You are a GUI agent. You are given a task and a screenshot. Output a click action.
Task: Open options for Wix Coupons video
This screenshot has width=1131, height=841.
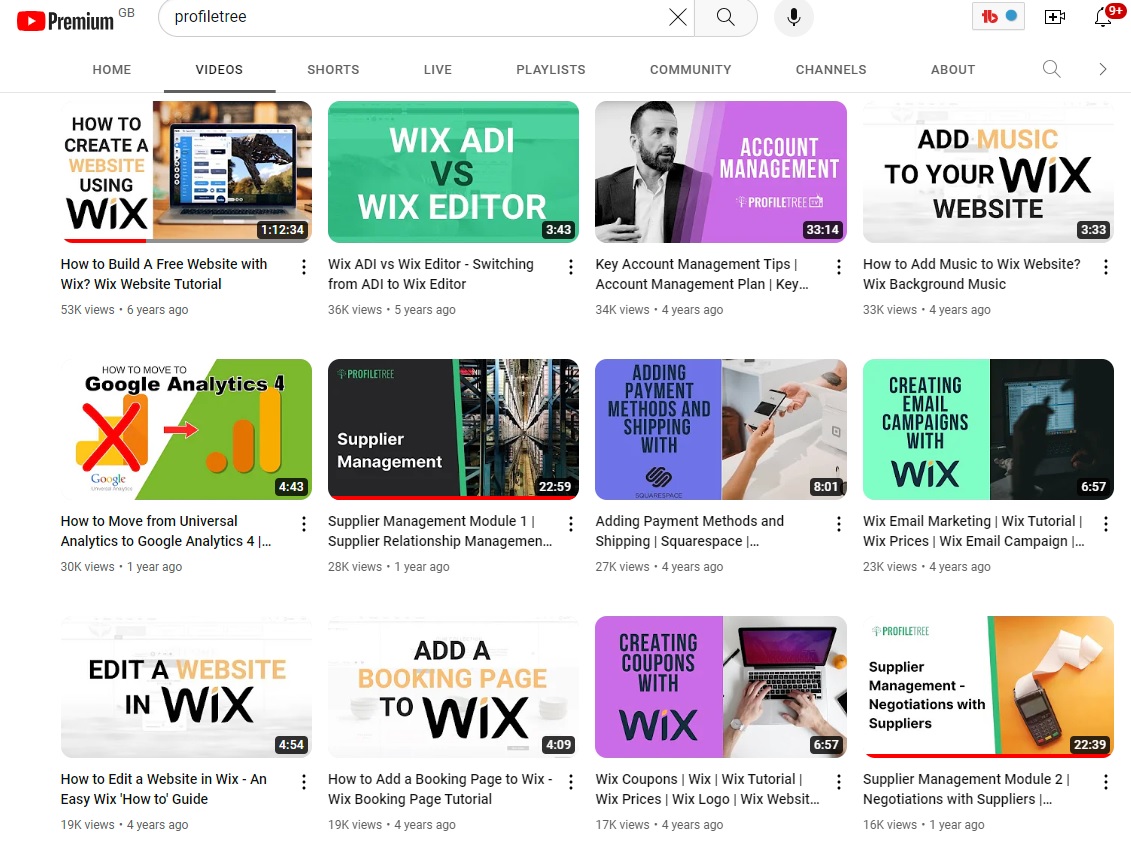[838, 782]
